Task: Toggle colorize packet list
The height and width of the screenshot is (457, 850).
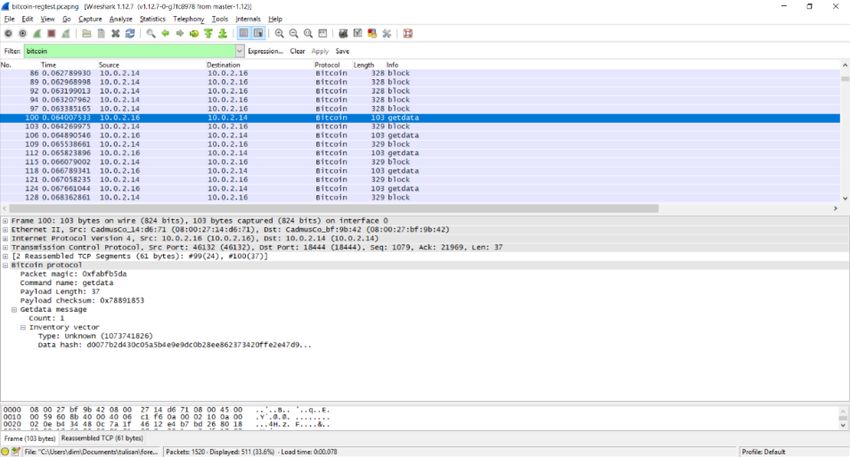Action: coord(243,34)
